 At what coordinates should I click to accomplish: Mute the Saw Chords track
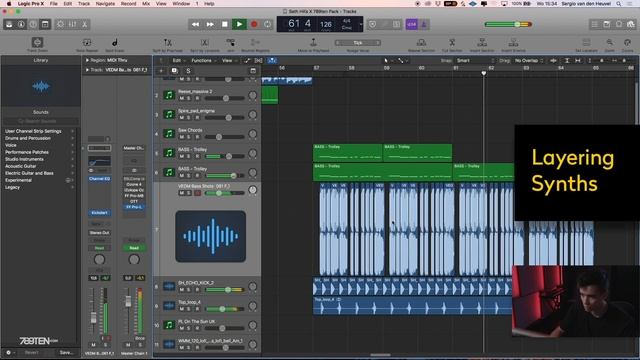[182, 137]
